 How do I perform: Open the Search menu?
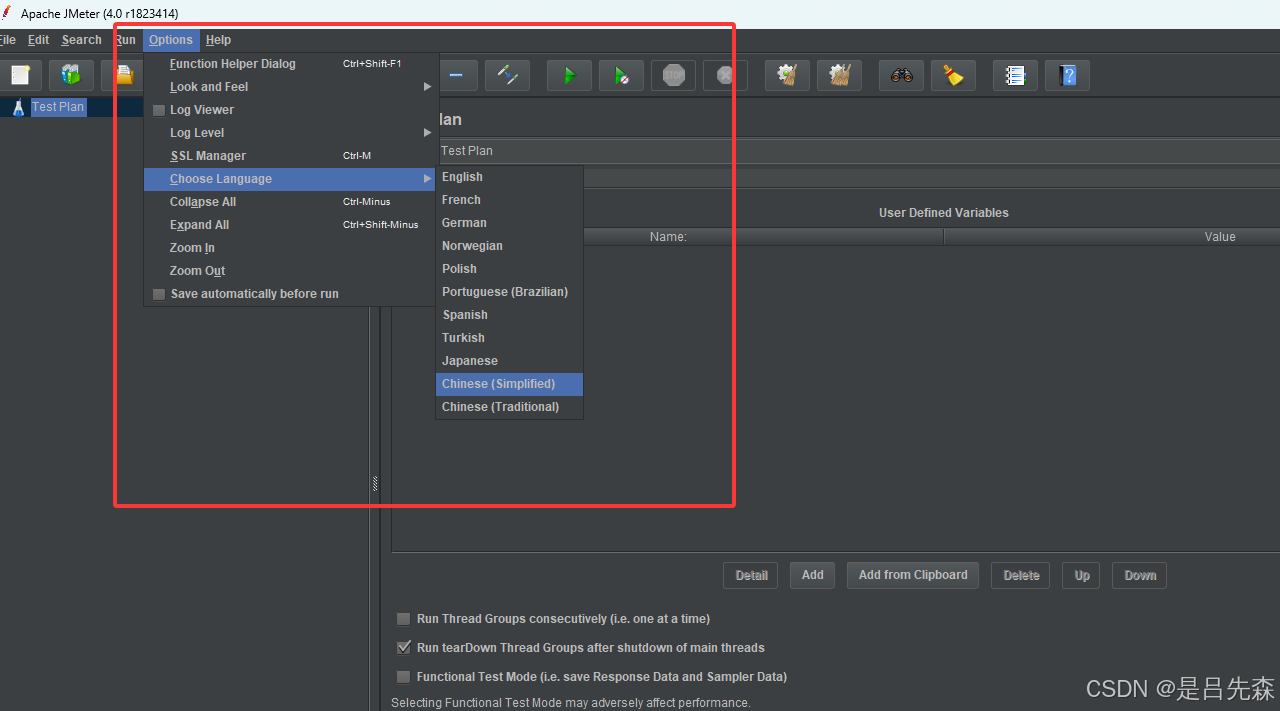(x=81, y=40)
